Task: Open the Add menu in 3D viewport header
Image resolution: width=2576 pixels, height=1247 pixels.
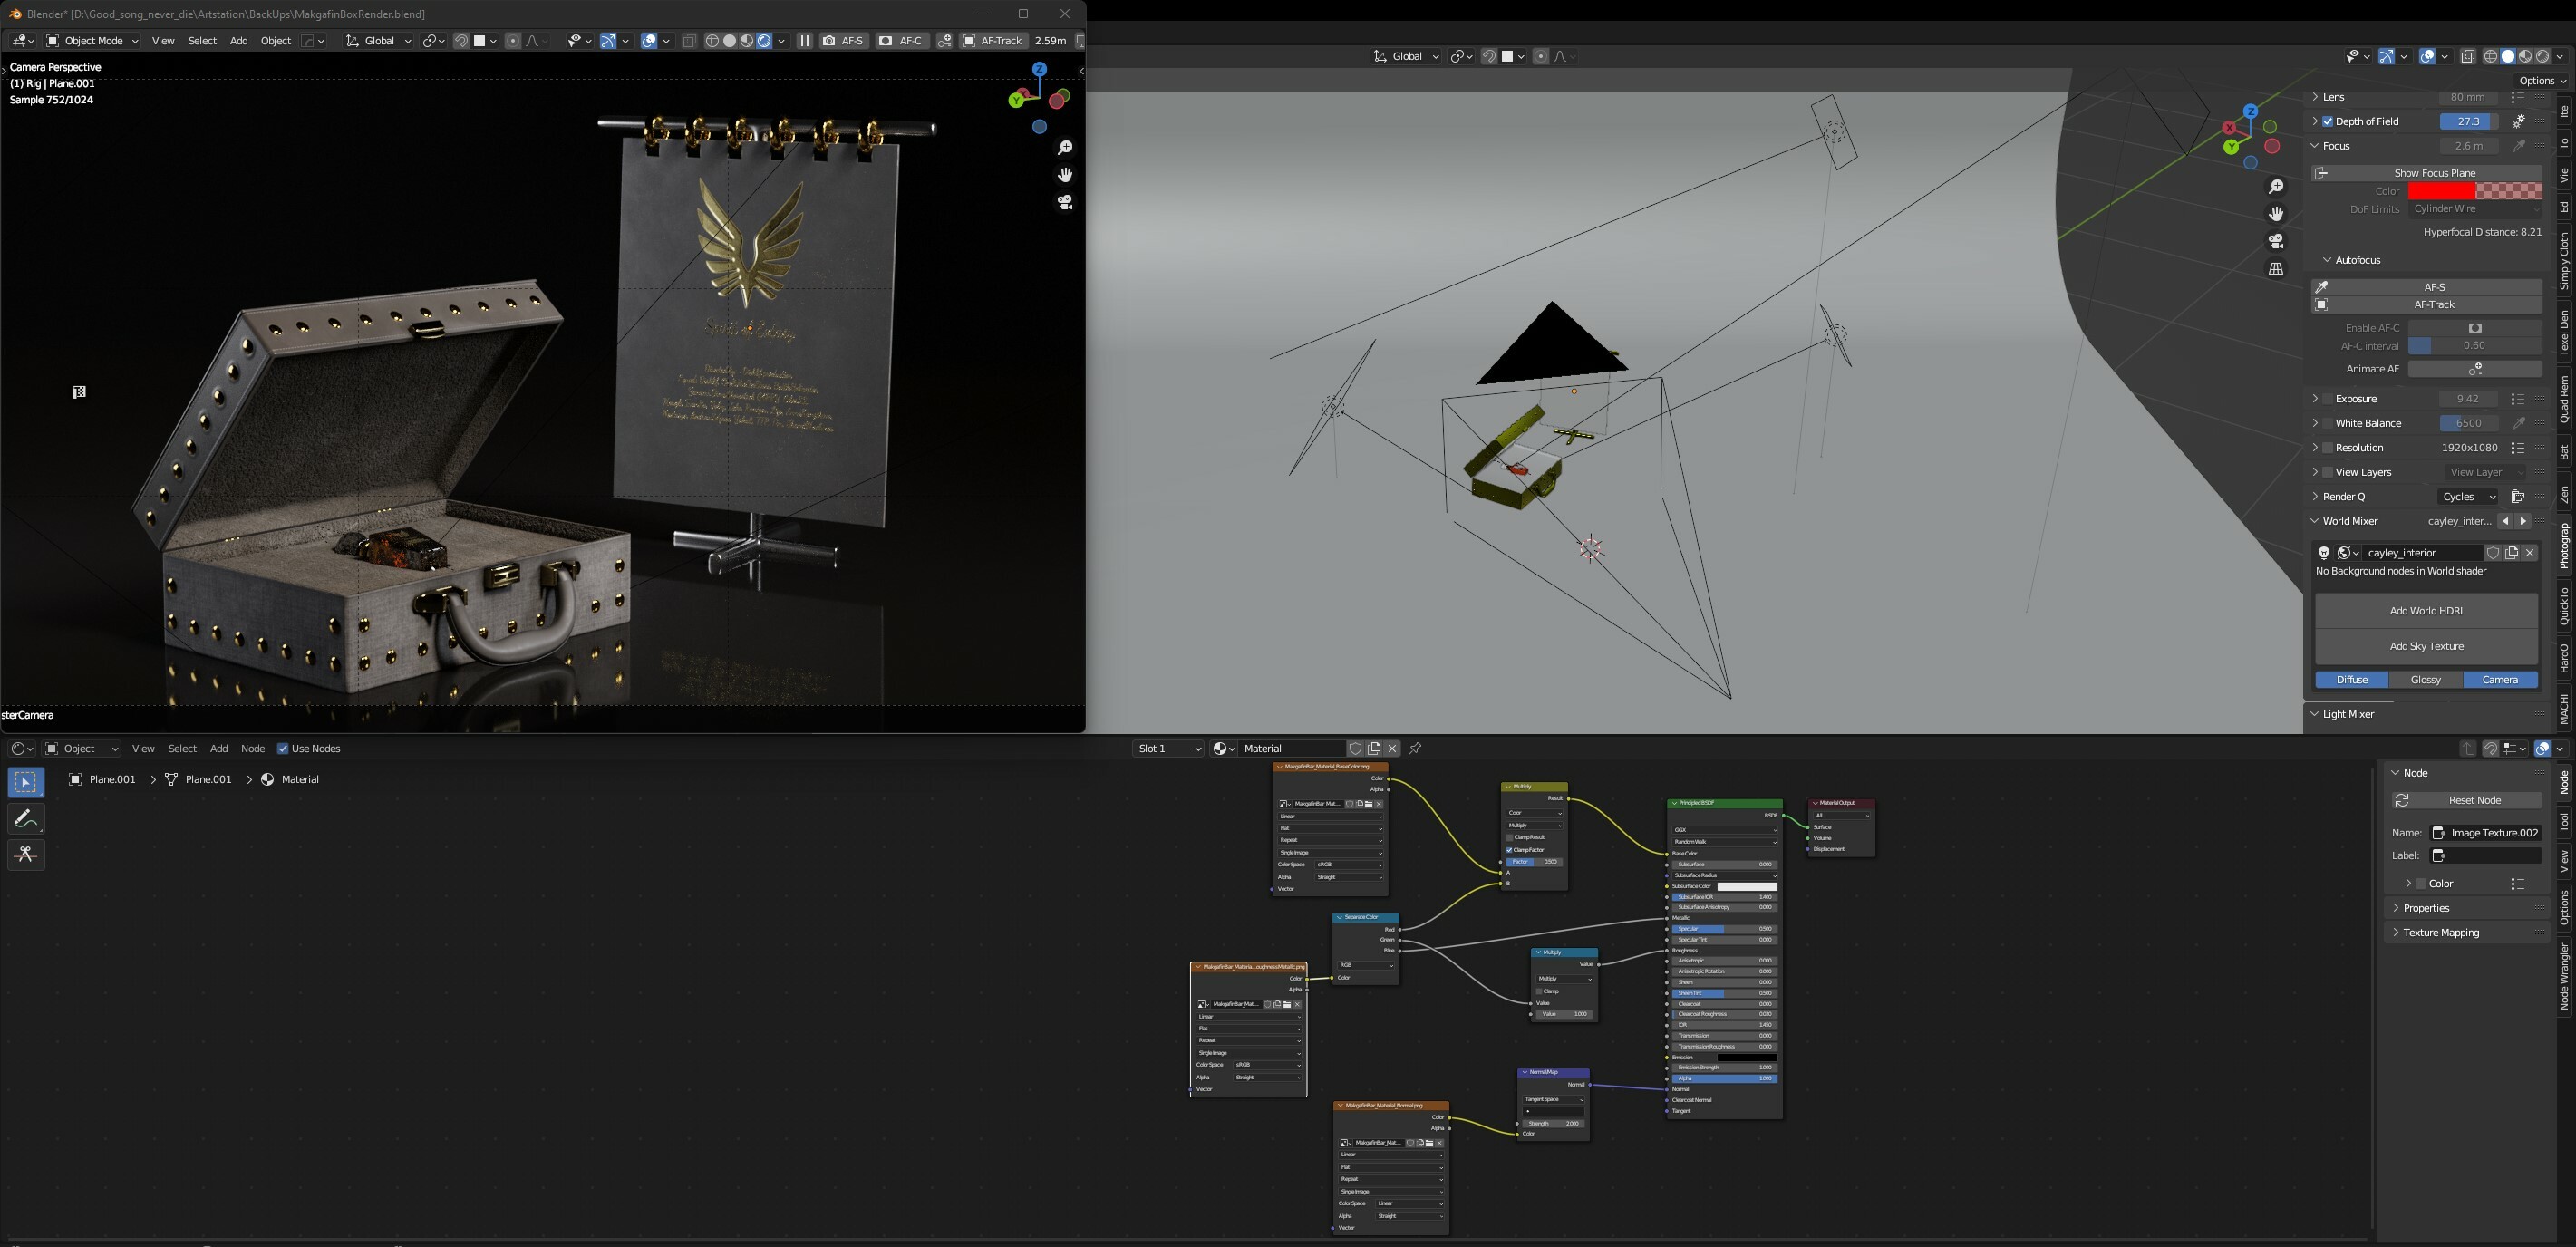Action: (x=238, y=41)
